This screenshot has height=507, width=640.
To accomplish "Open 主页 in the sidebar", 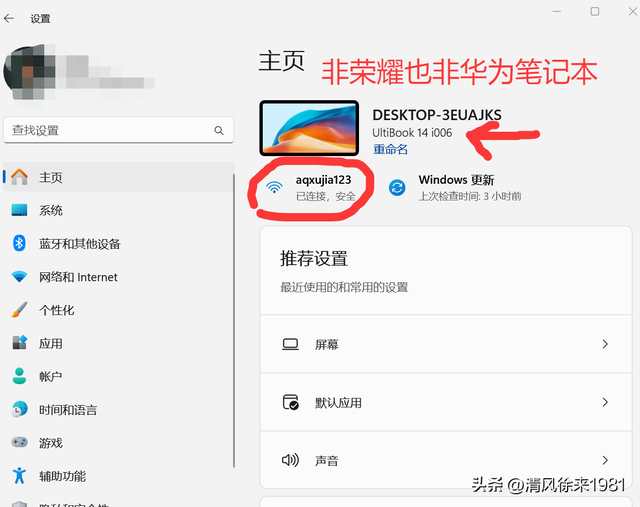I will (118, 177).
